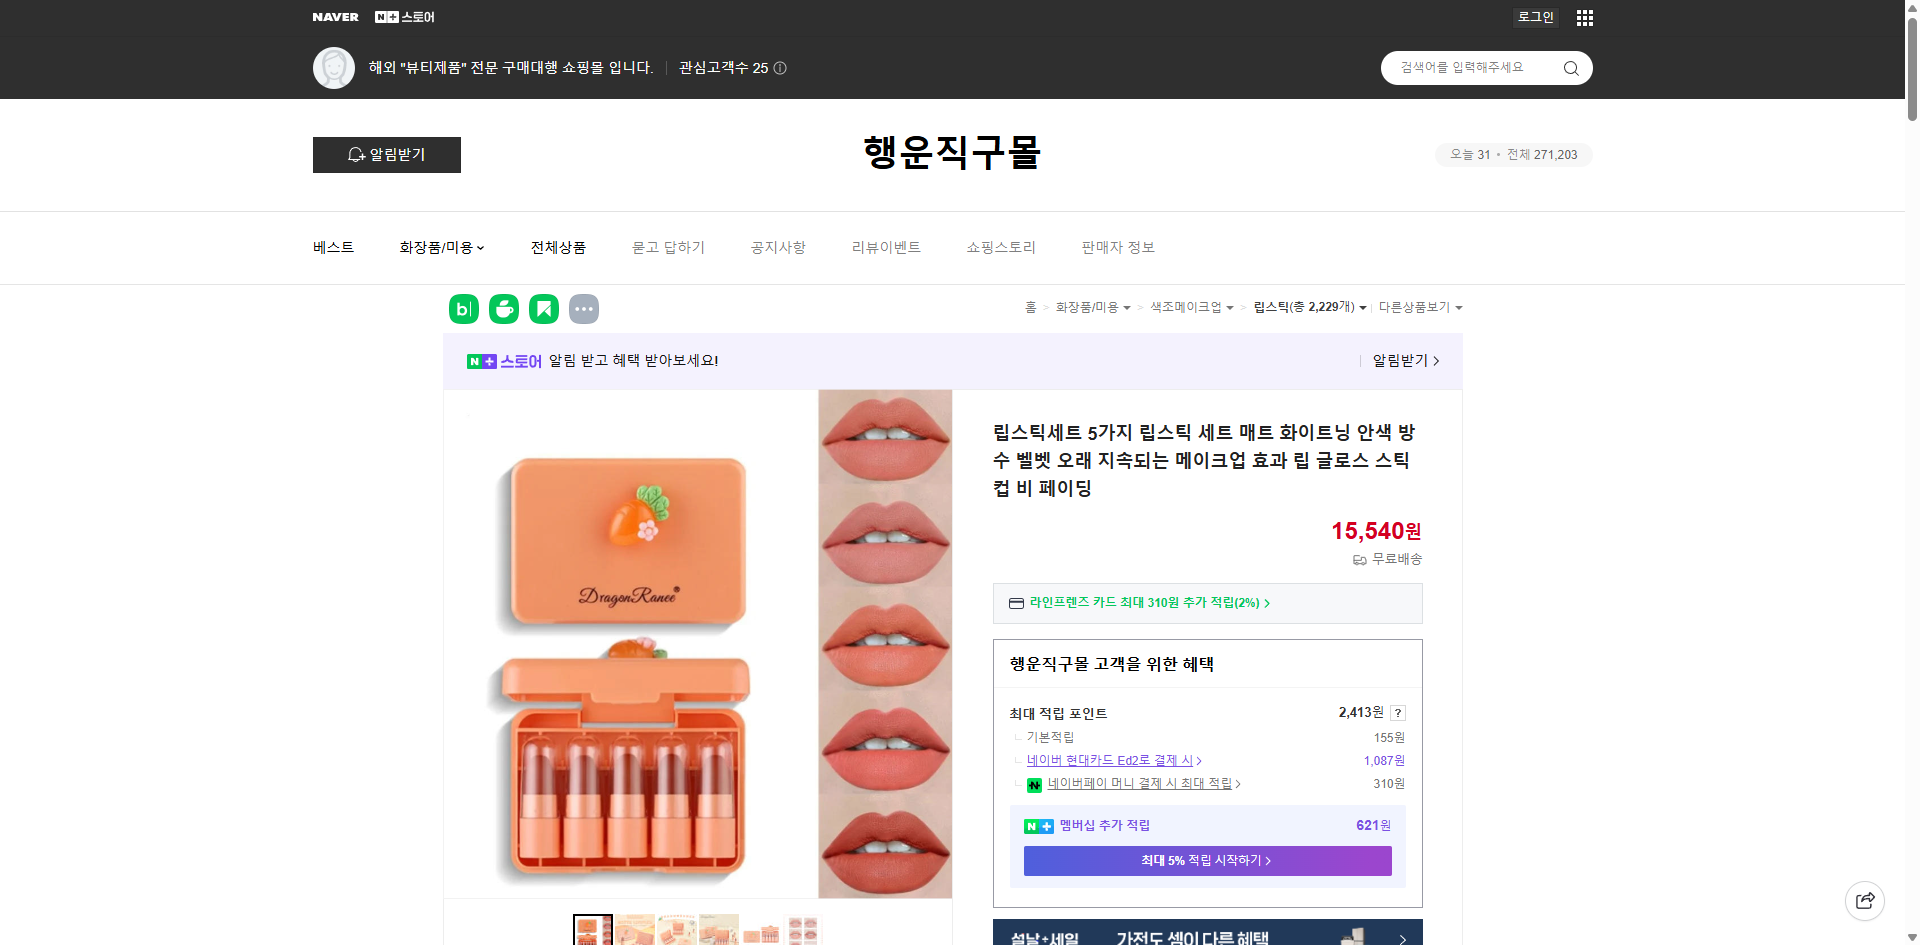Click the 알림받기 notification bell button
The image size is (1920, 945).
(386, 155)
